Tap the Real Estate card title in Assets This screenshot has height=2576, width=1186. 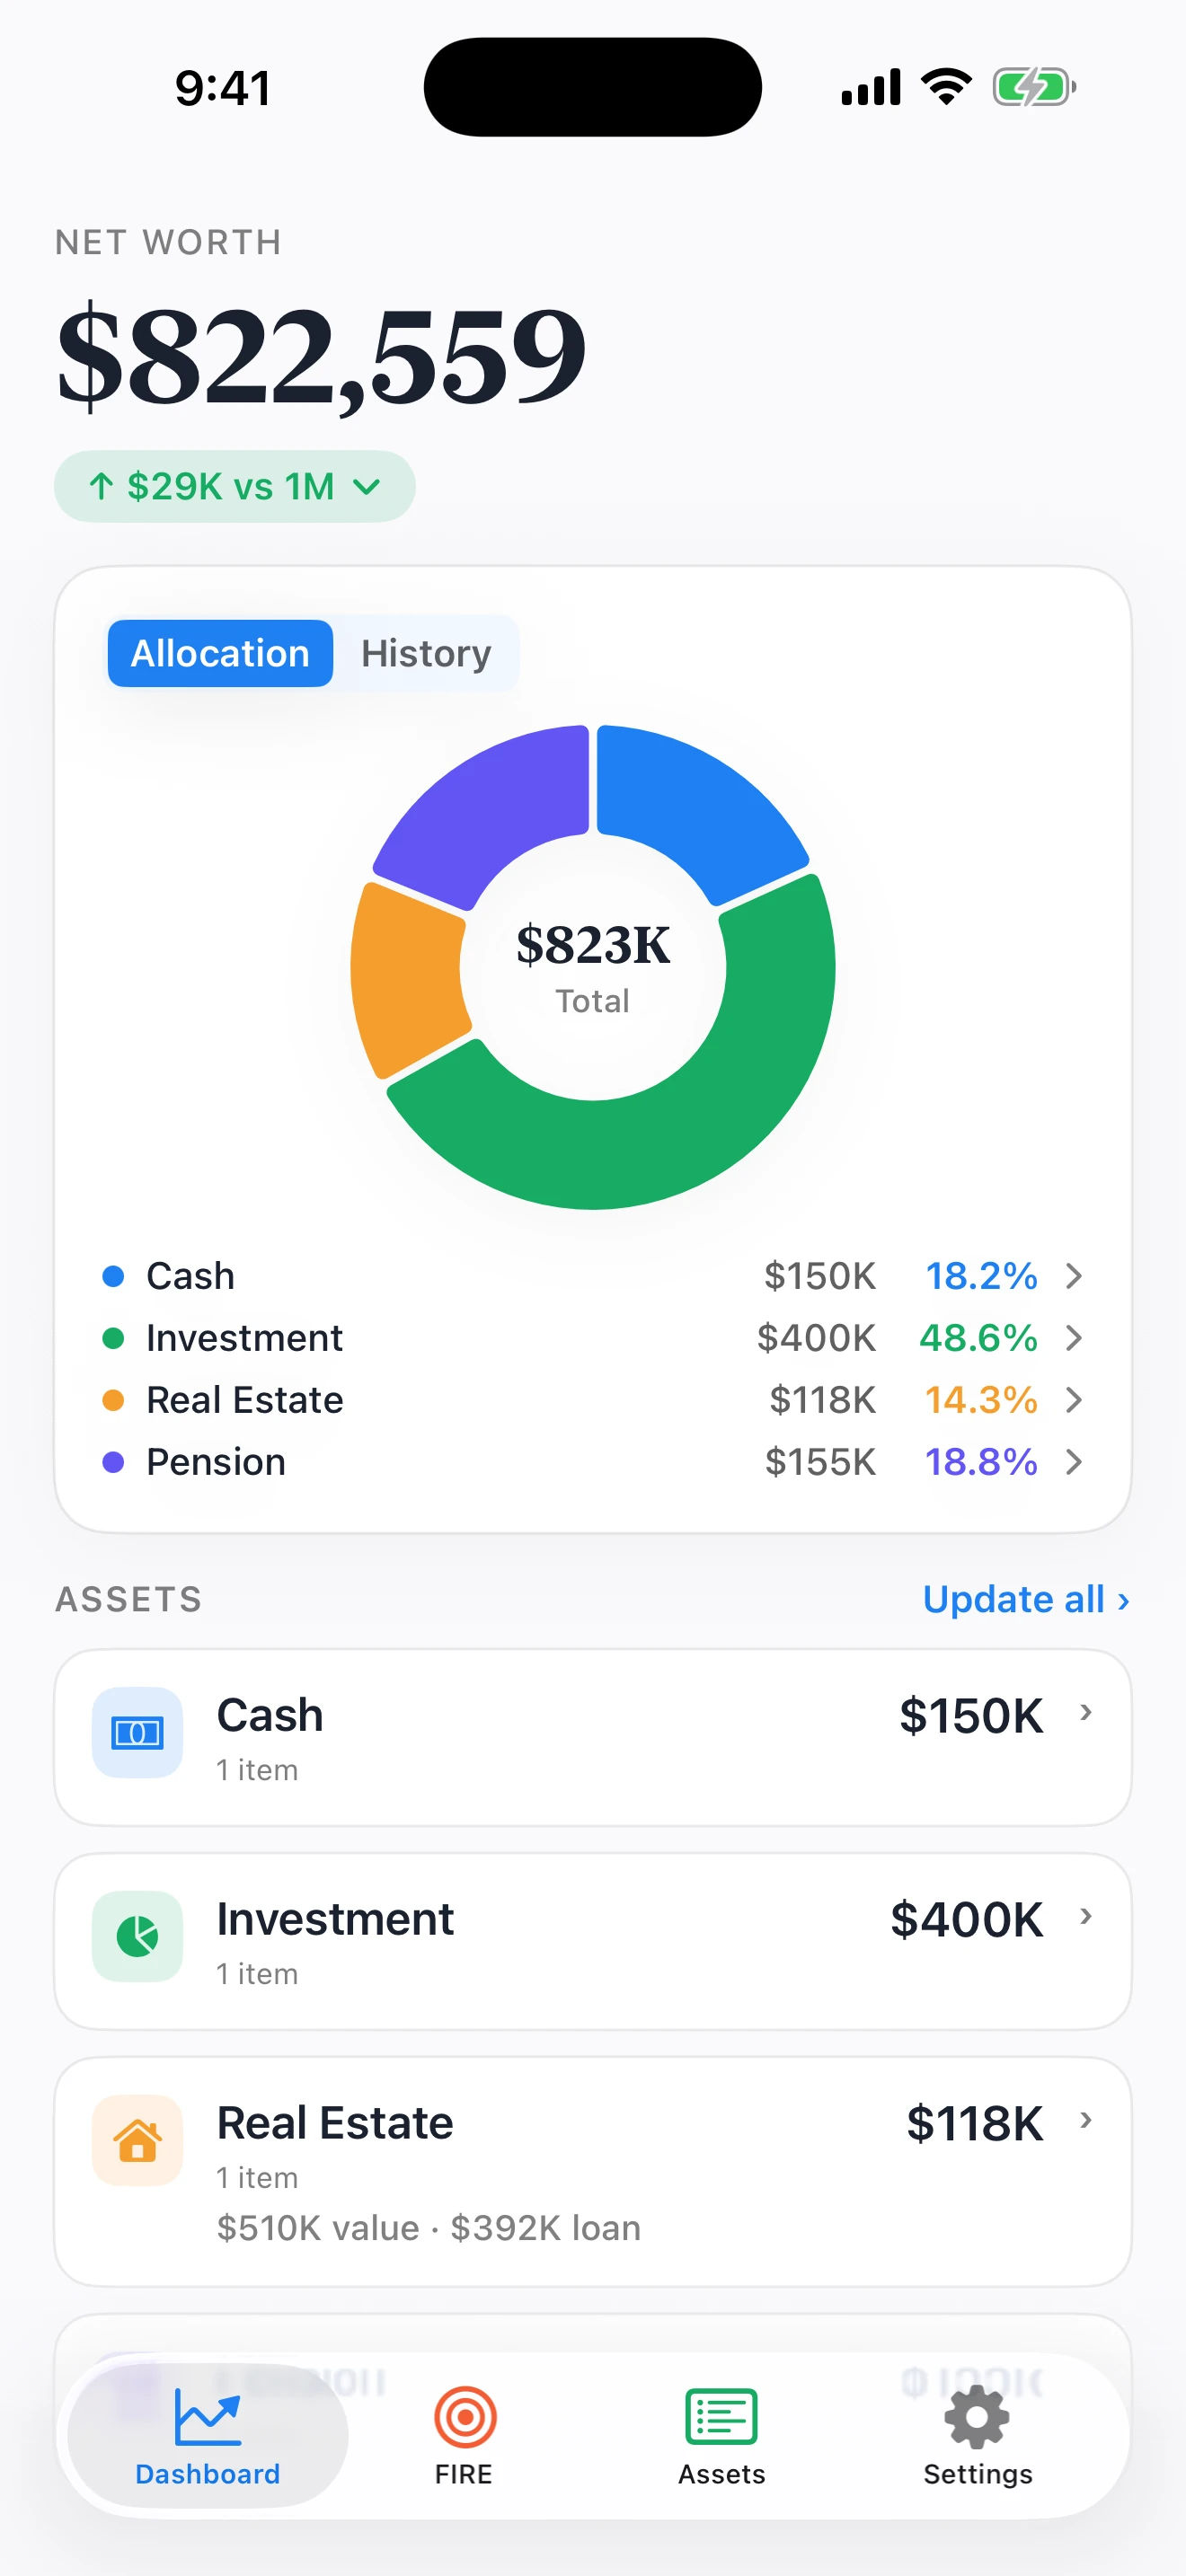click(x=335, y=2123)
